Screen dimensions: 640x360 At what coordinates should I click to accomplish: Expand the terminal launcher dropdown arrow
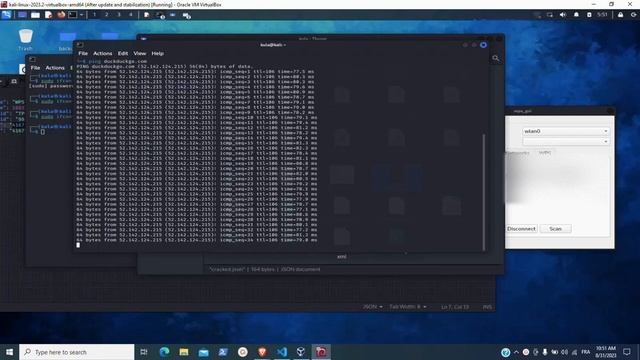click(82, 15)
